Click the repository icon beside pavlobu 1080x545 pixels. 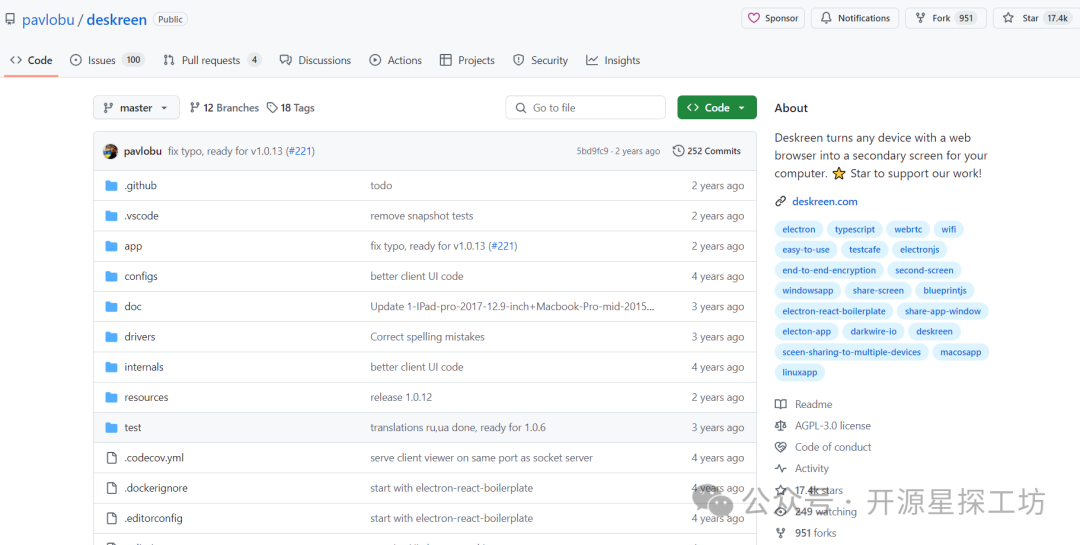pyautogui.click(x=10, y=19)
